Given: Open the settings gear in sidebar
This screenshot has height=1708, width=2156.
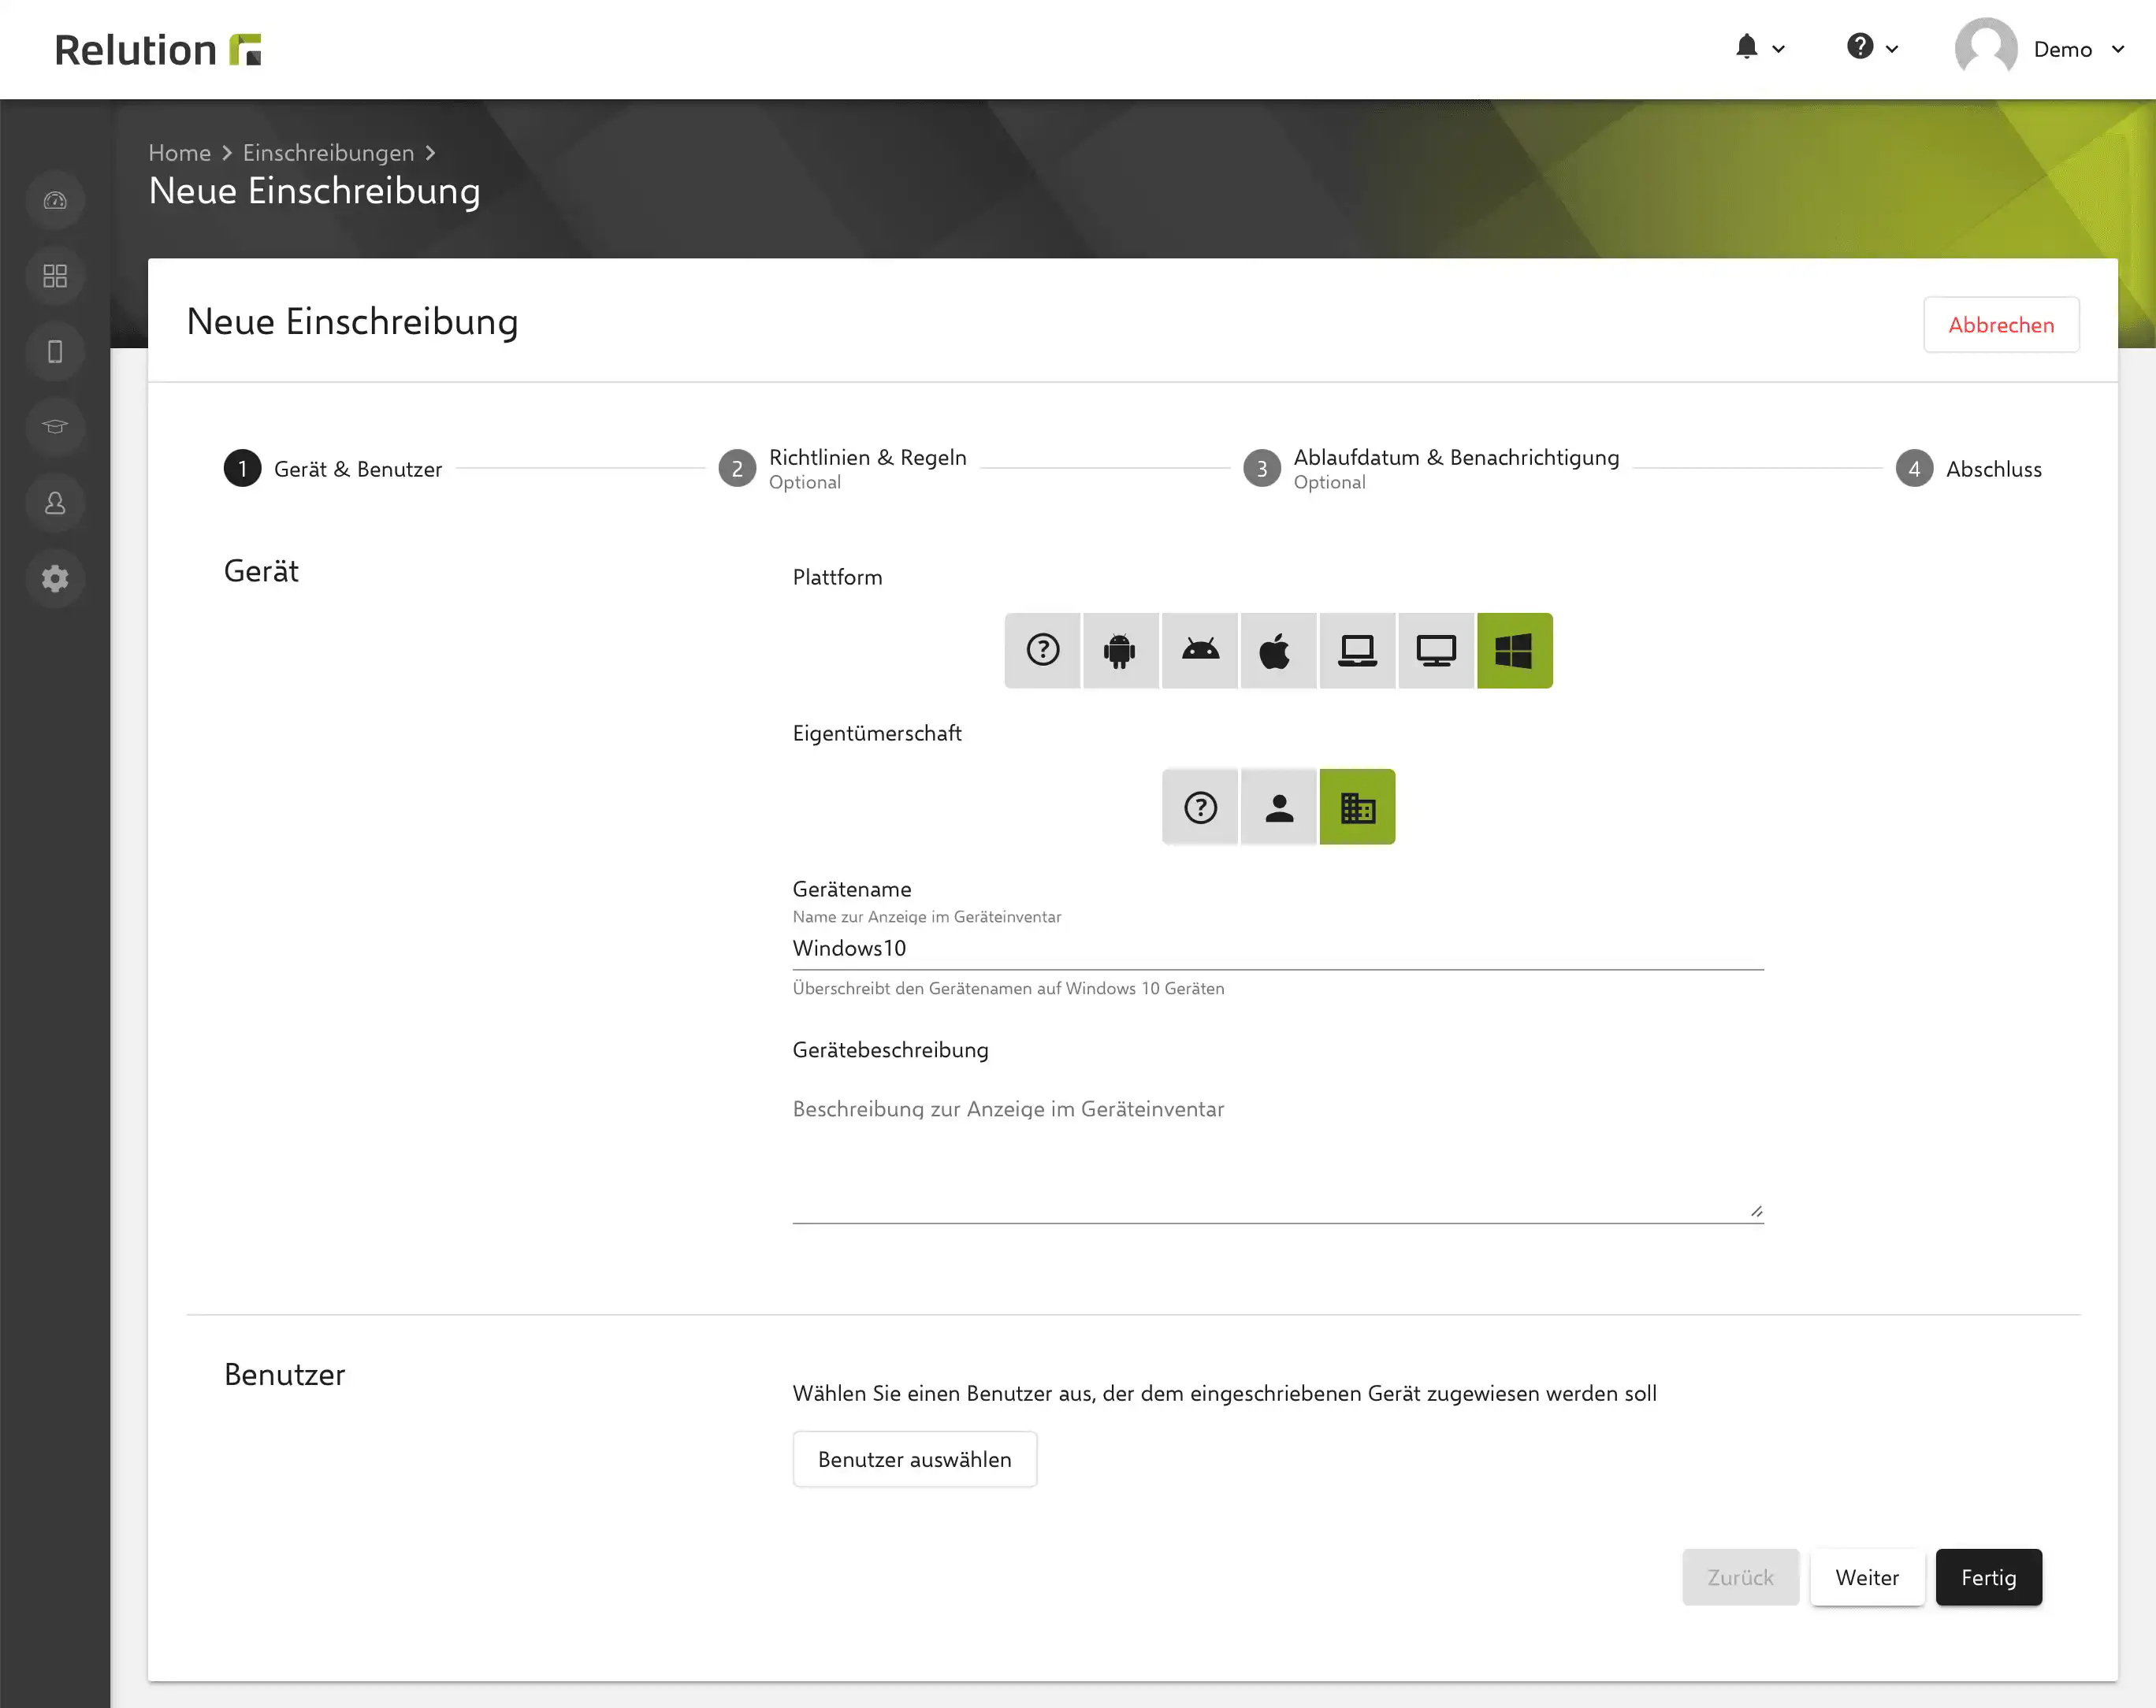Looking at the screenshot, I should [x=55, y=579].
